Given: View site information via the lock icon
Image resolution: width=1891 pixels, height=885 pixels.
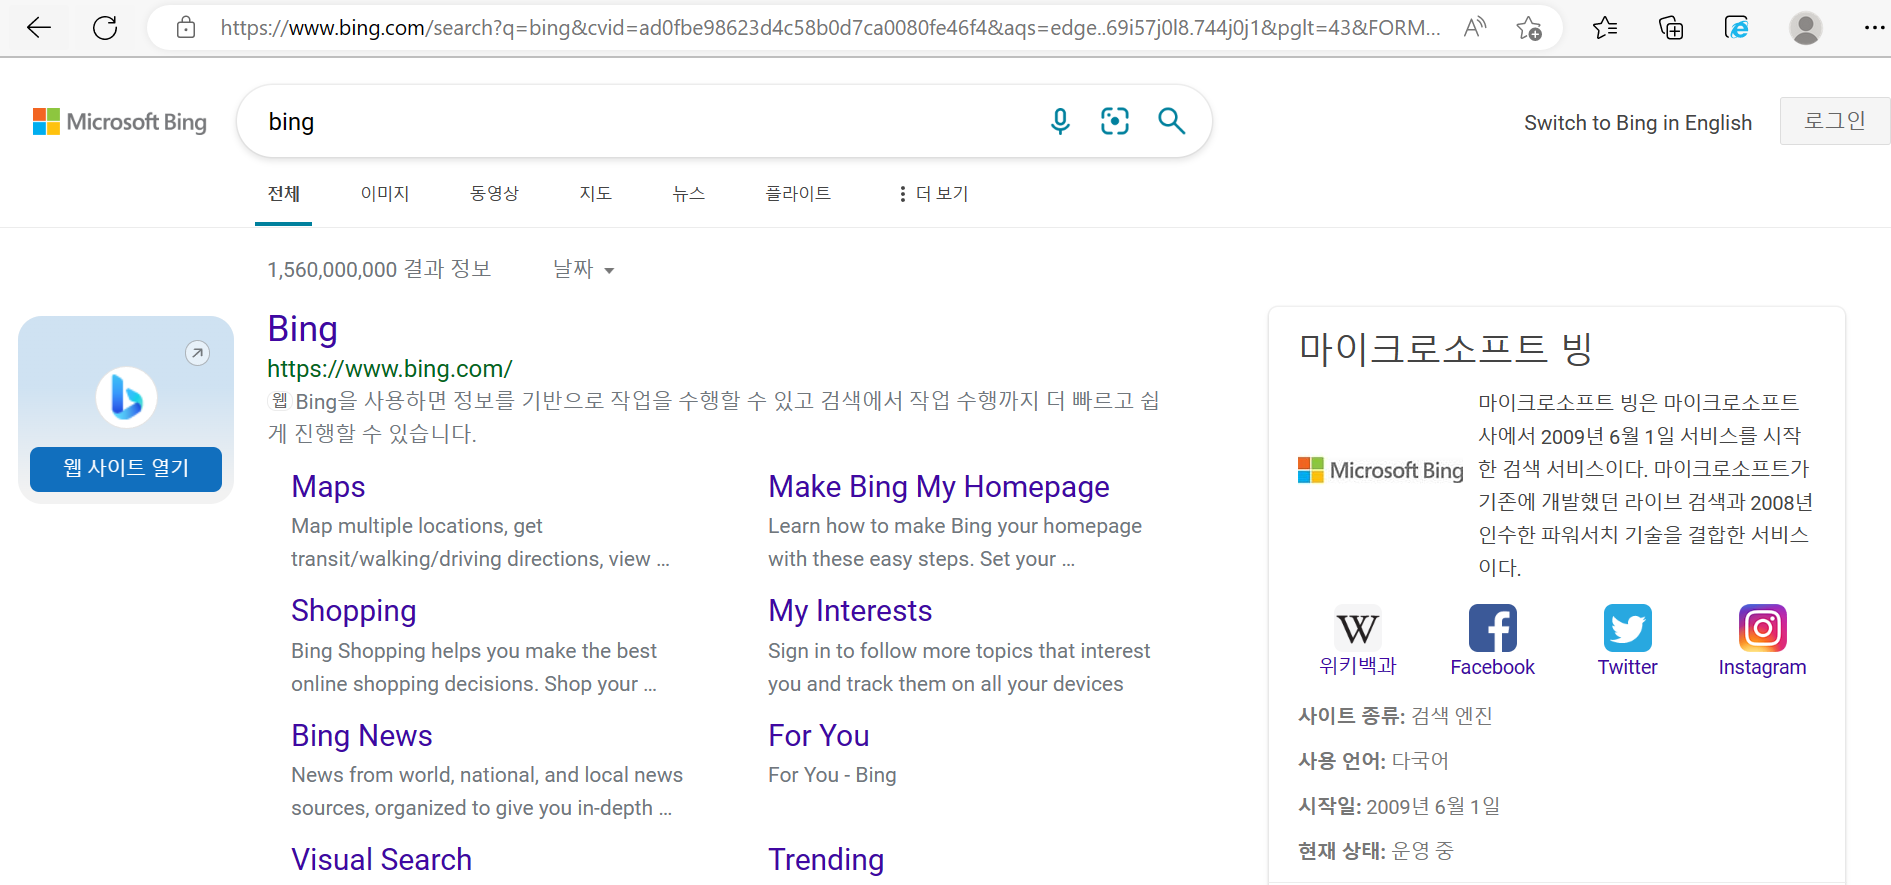Looking at the screenshot, I should pyautogui.click(x=186, y=28).
